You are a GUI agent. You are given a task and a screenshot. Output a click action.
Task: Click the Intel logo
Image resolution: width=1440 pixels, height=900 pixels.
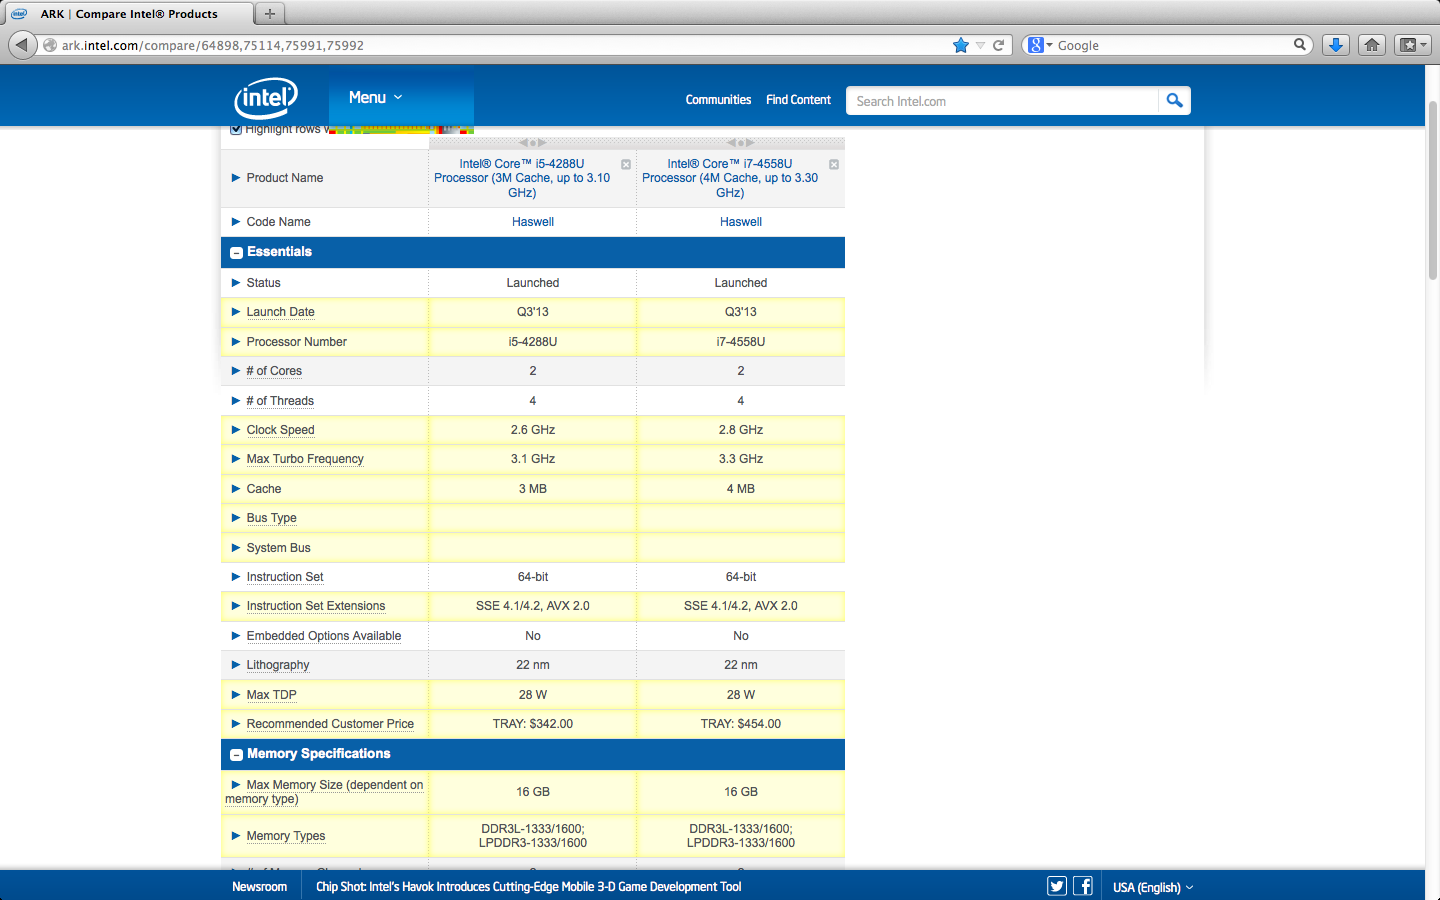(266, 98)
